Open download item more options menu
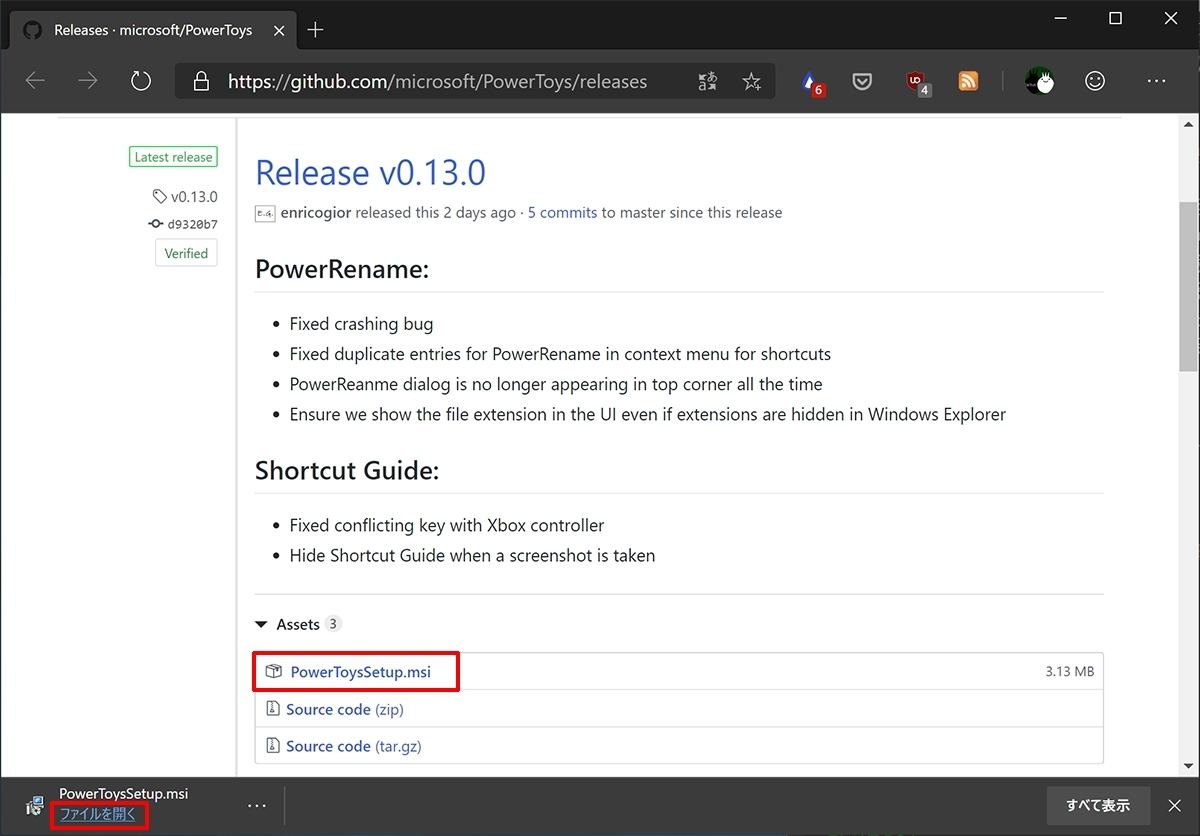Image resolution: width=1200 pixels, height=836 pixels. pos(257,805)
